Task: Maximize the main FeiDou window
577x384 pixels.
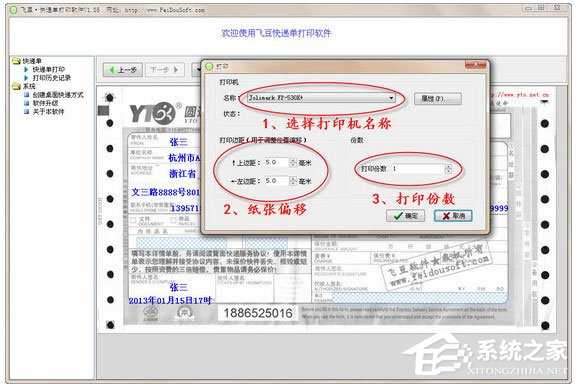Action: 541,8
